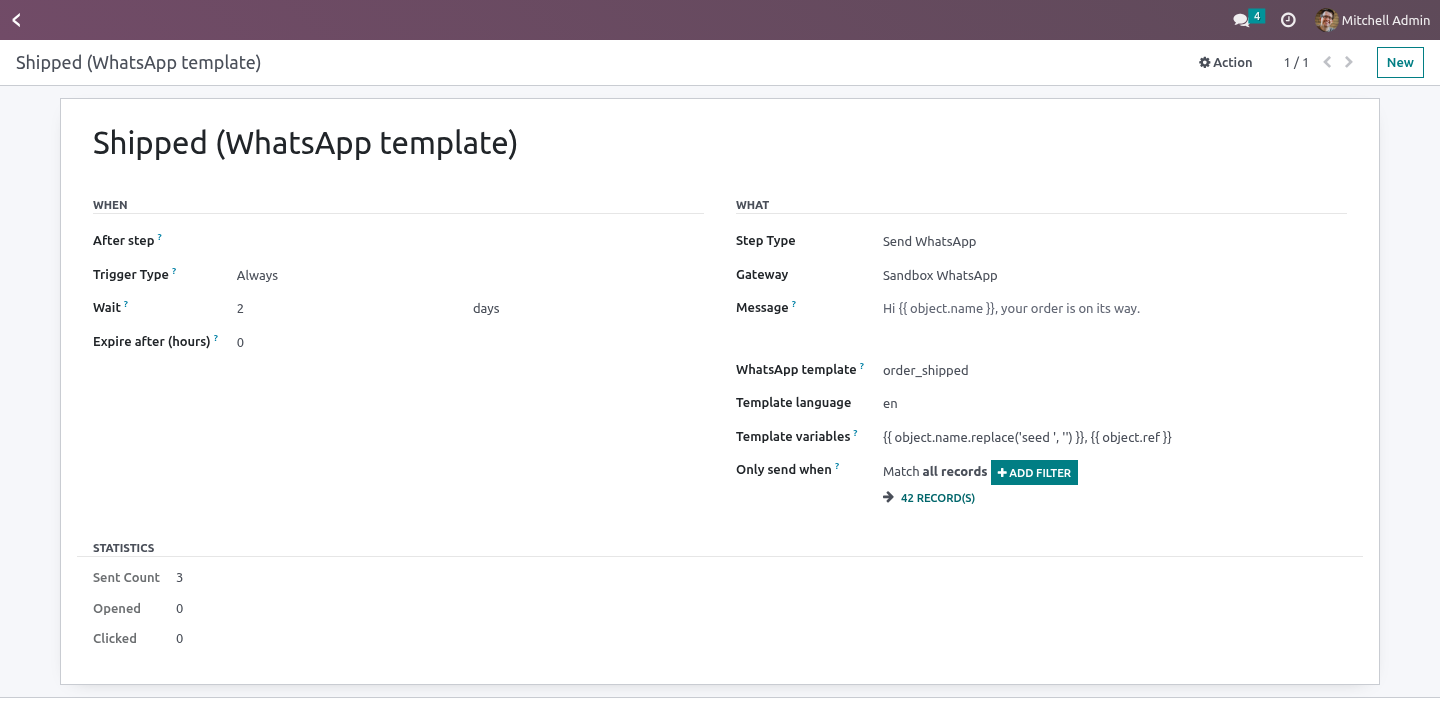This screenshot has width=1440, height=701.
Task: Click the empty After step field
Action: click(470, 241)
